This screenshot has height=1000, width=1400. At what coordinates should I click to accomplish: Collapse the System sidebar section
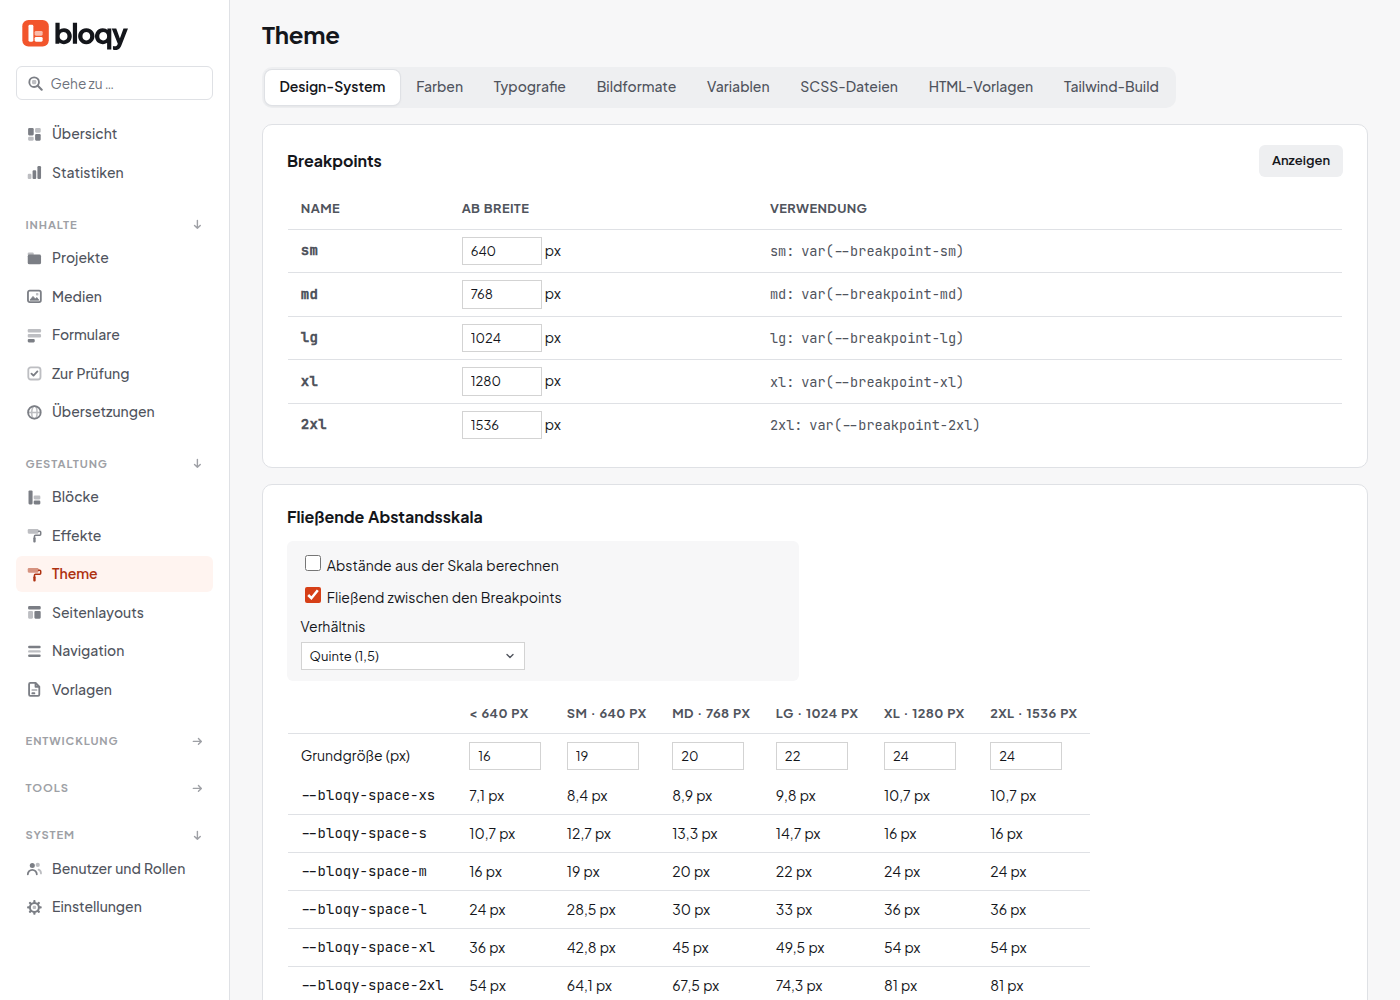(x=197, y=835)
